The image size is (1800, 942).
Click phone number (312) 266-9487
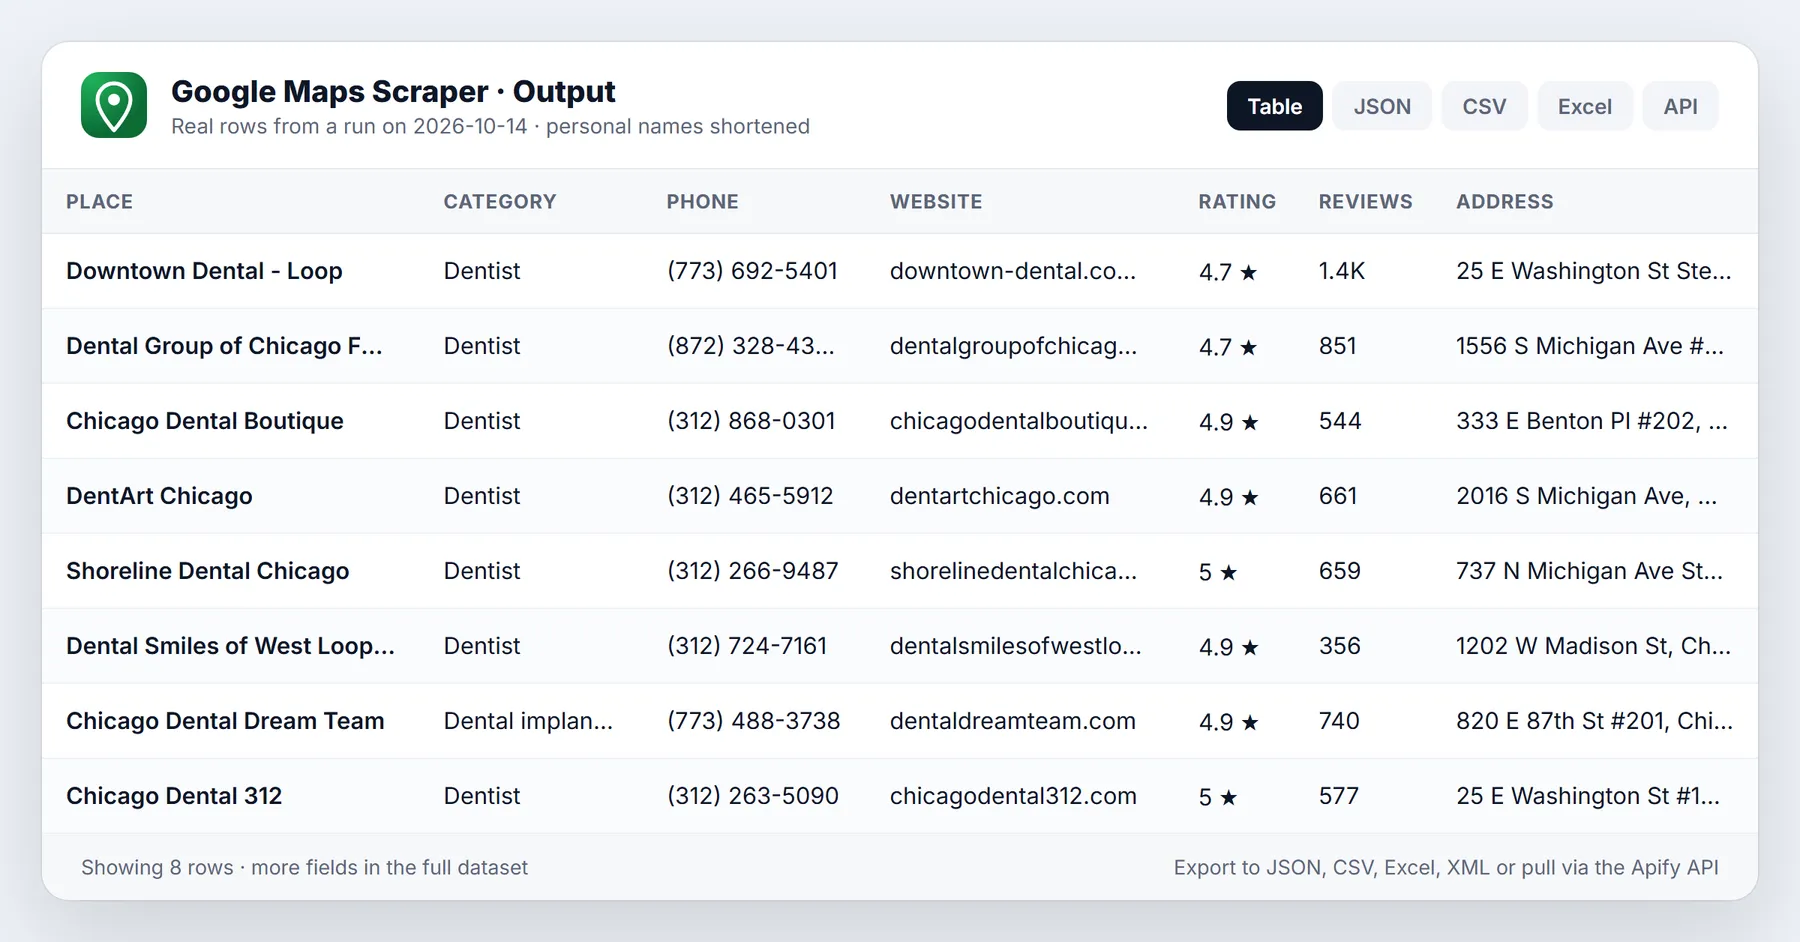pyautogui.click(x=753, y=571)
